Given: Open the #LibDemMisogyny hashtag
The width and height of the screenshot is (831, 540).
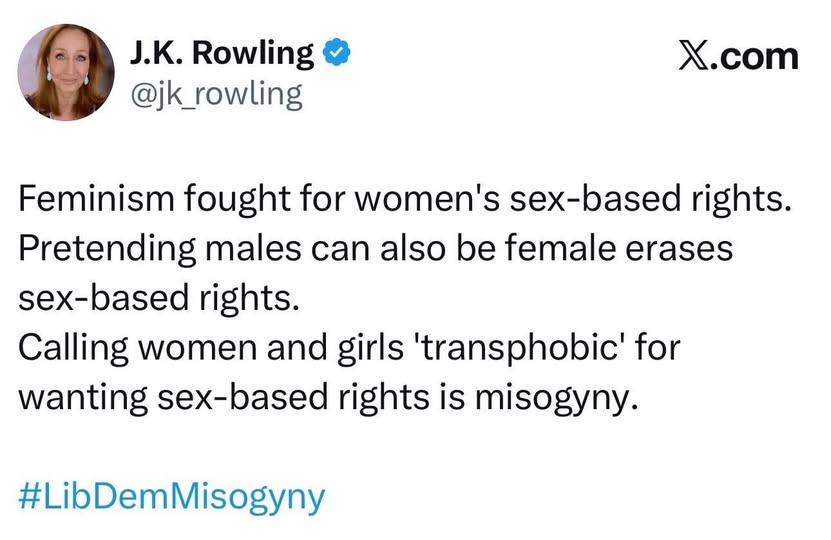Looking at the screenshot, I should point(172,497).
